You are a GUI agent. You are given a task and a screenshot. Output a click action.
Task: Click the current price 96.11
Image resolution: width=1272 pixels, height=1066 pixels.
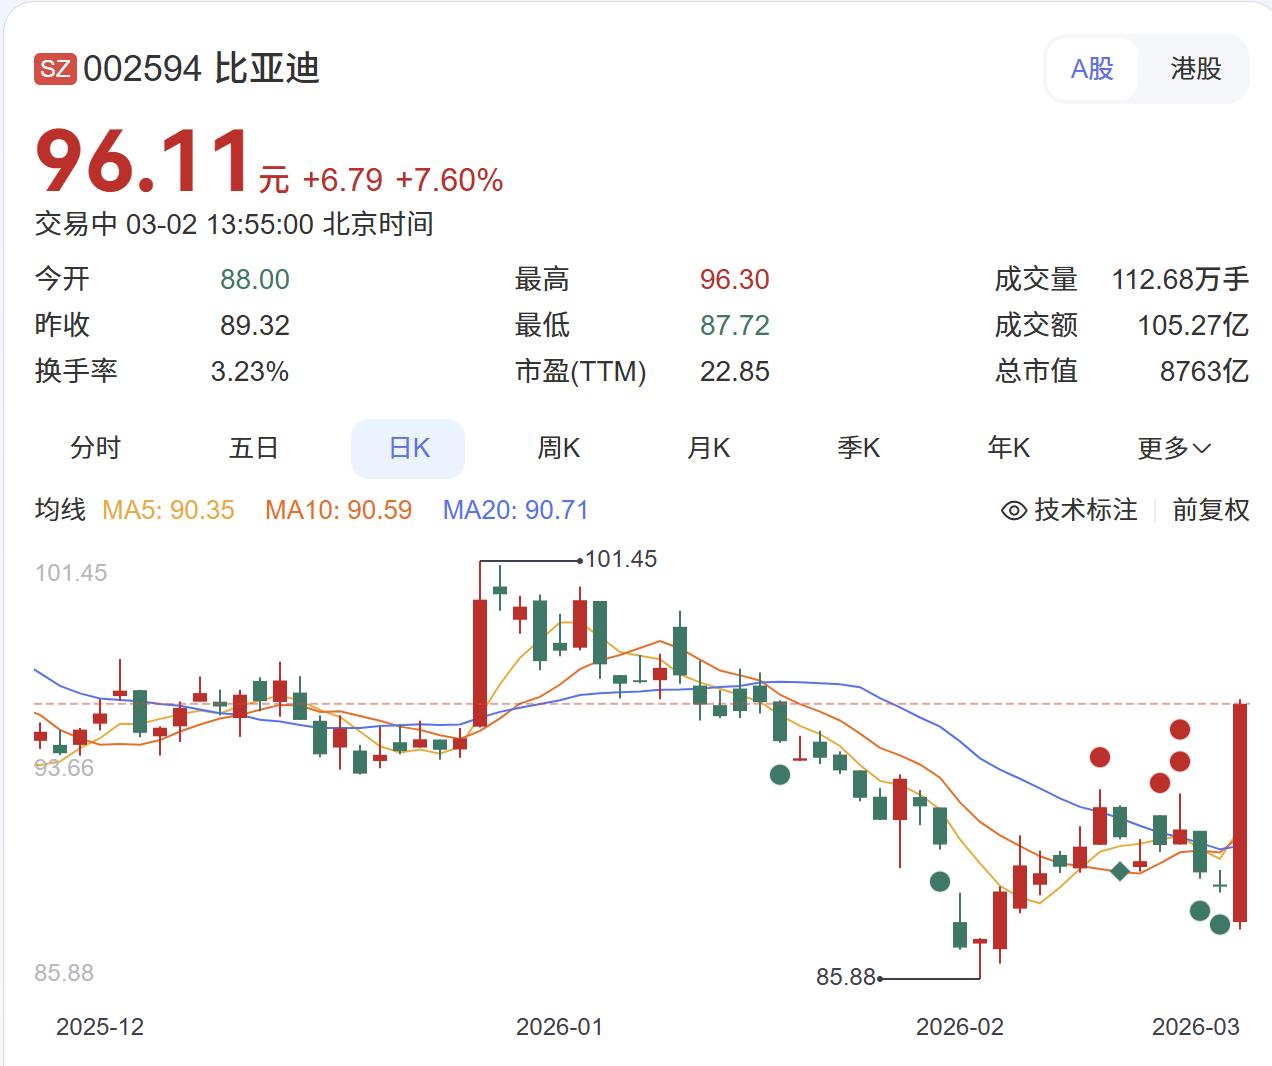pos(143,161)
